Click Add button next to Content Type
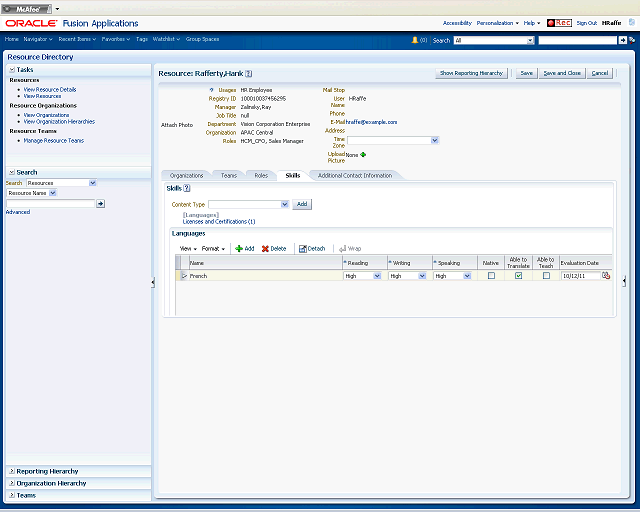Viewport: 640px width, 512px height. click(302, 204)
